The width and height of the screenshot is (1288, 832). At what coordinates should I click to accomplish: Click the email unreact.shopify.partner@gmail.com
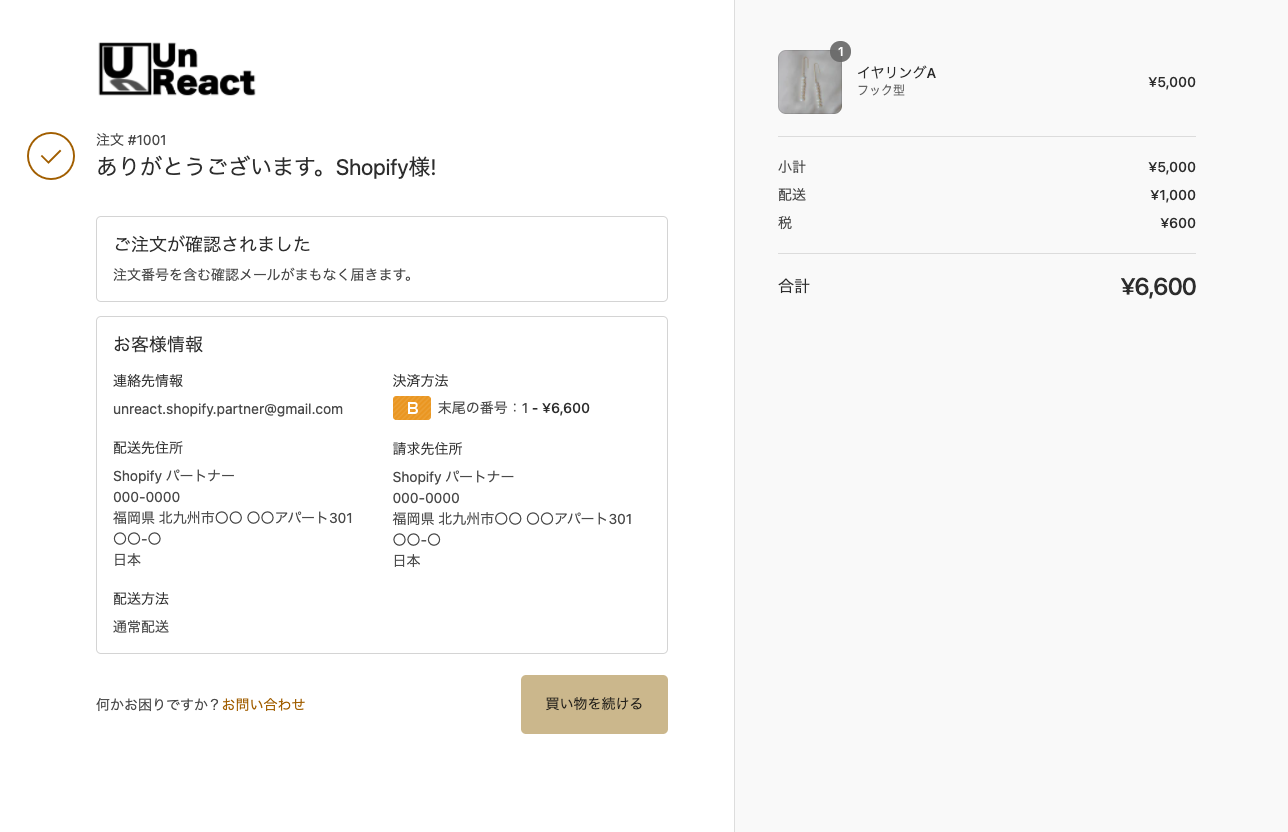coord(228,409)
